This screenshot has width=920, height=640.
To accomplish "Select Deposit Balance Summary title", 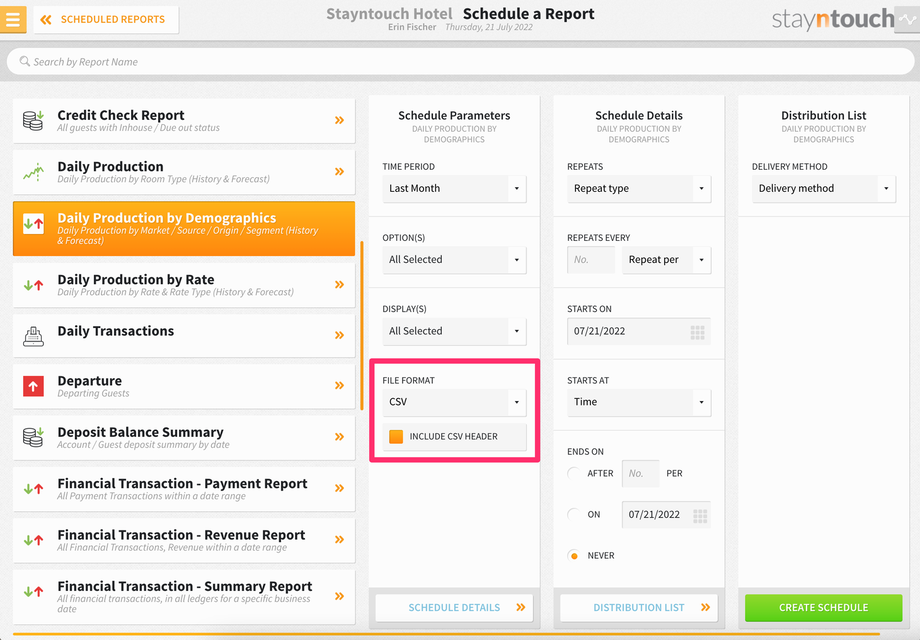I will pos(140,432).
